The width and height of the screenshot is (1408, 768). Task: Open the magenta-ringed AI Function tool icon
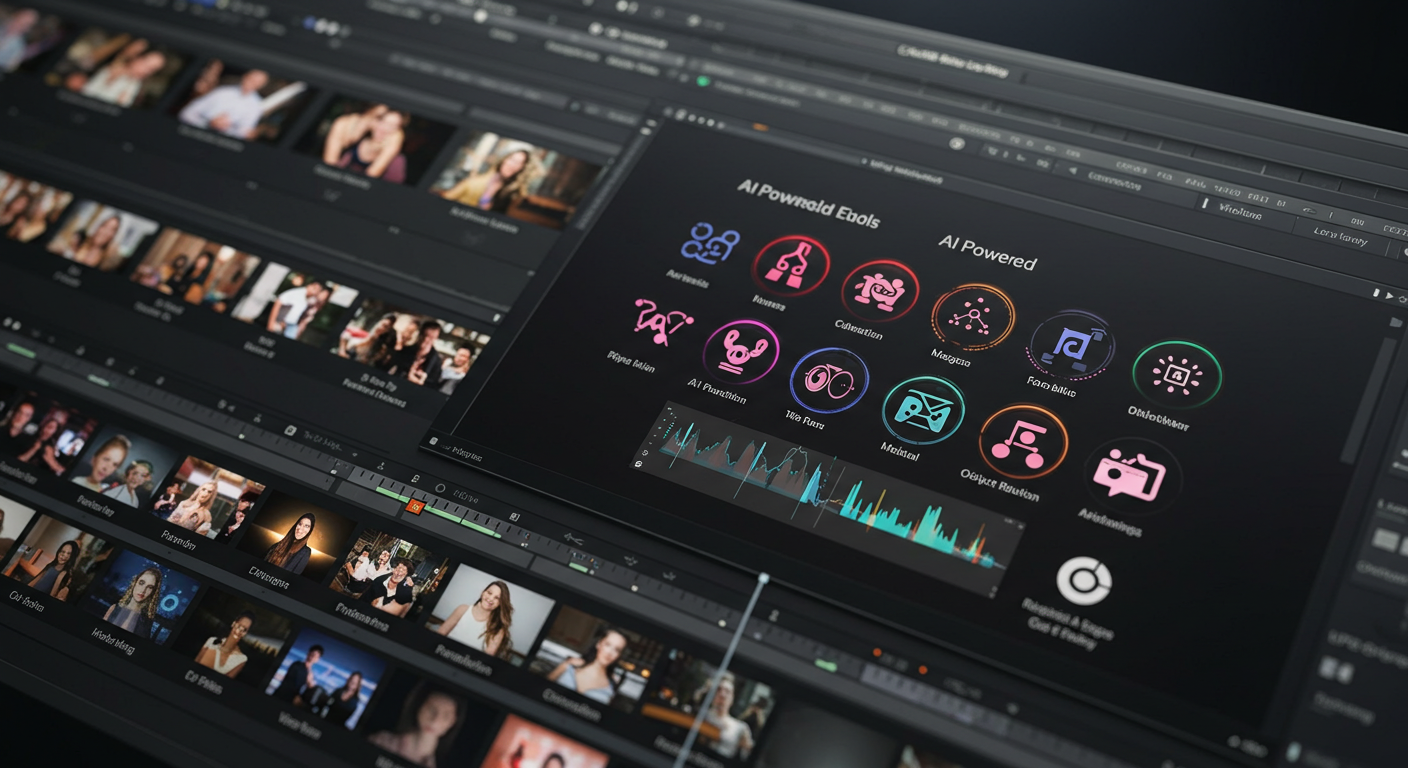(741, 351)
